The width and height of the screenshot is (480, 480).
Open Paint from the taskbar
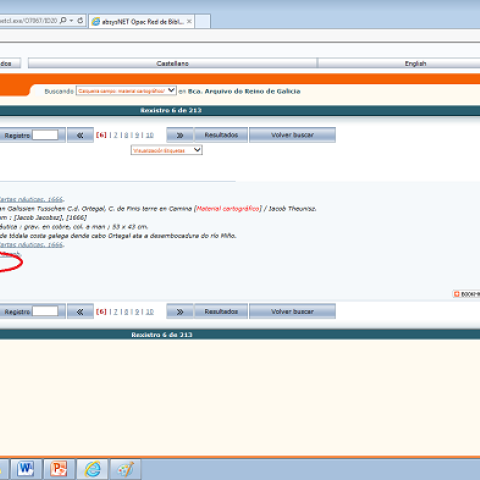[x=125, y=469]
